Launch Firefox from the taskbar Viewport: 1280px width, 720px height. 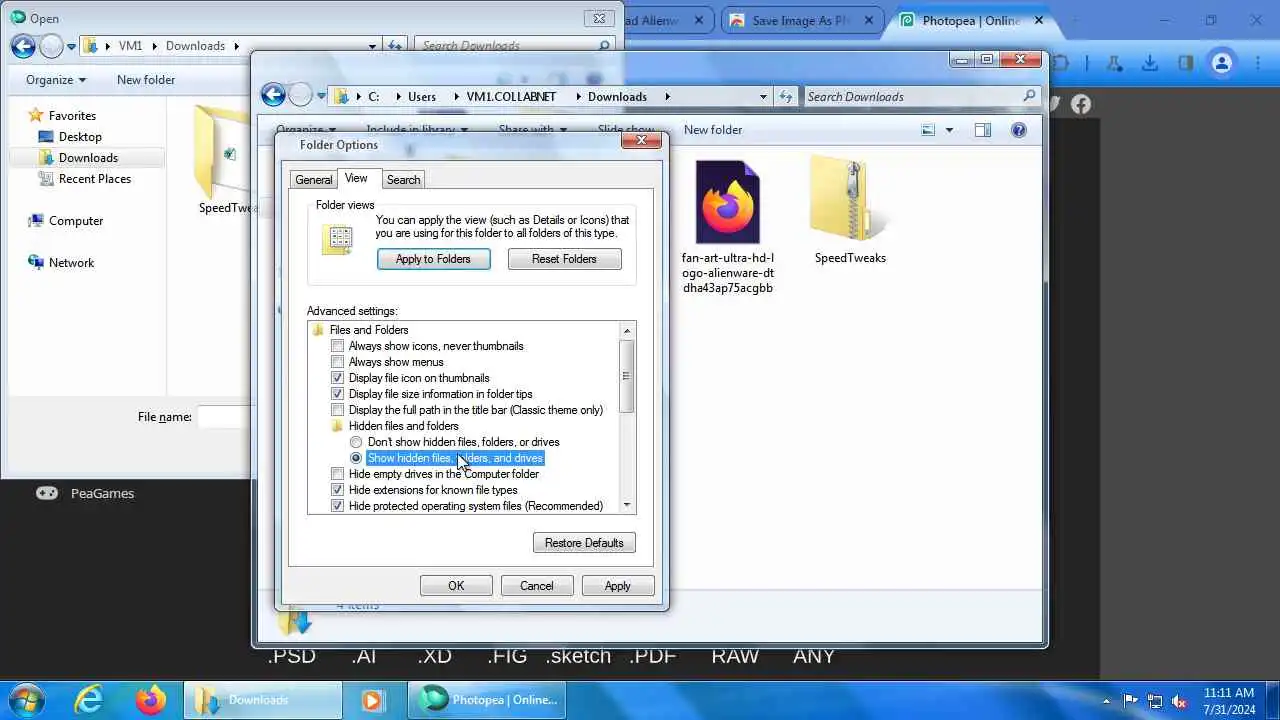[x=151, y=700]
